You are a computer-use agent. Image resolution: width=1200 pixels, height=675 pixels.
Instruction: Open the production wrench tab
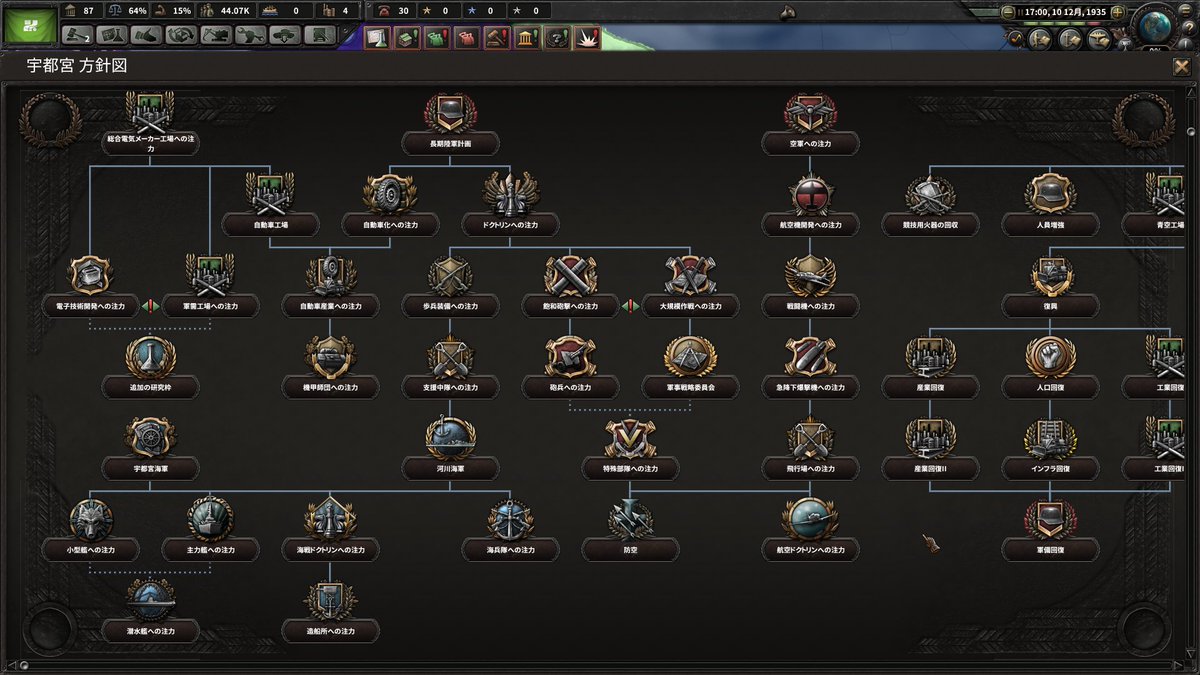(x=252, y=35)
